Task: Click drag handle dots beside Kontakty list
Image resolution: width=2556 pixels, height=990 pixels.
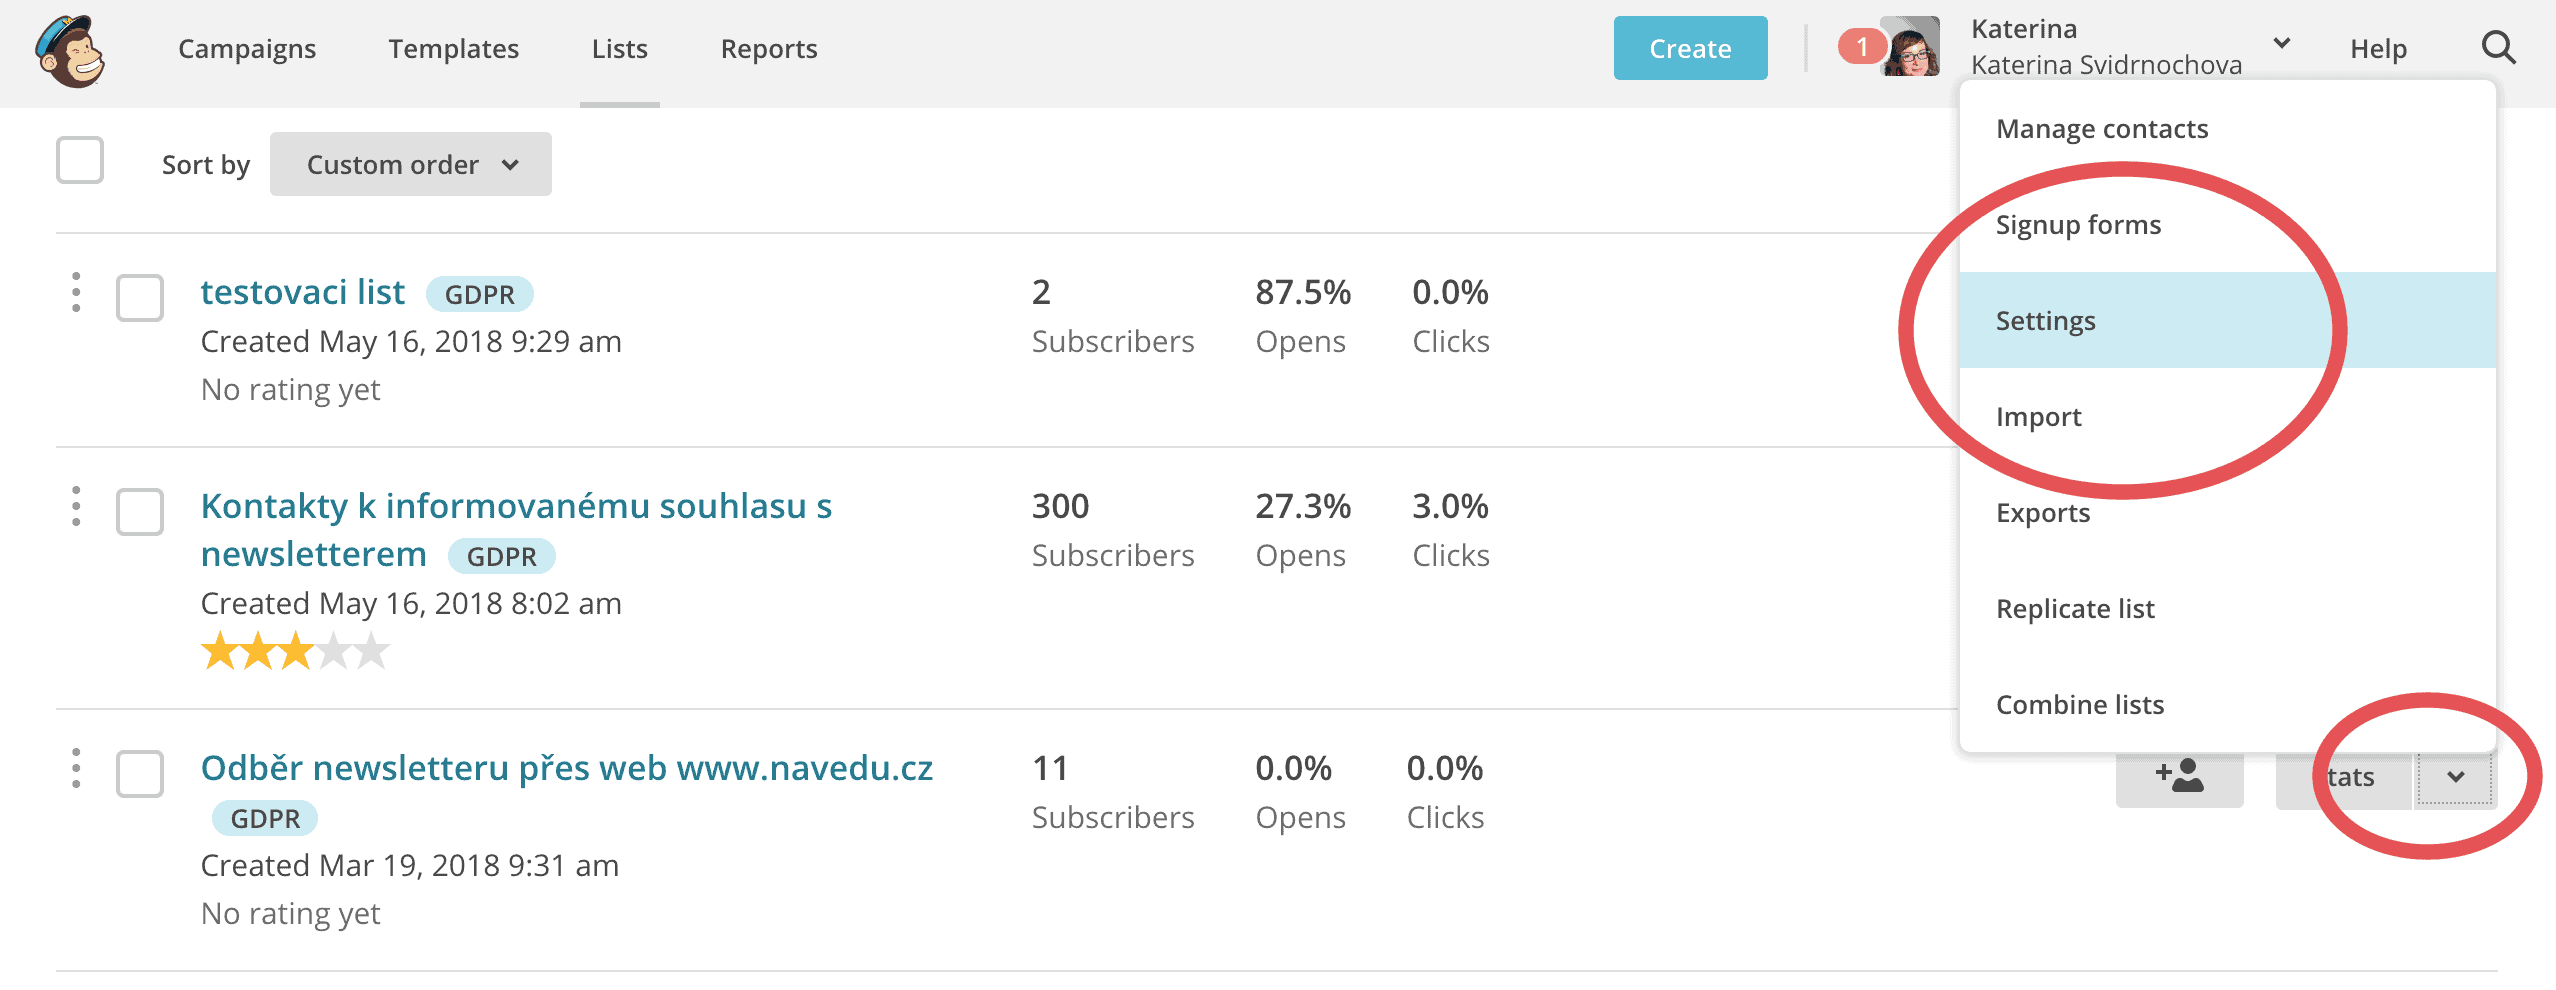Action: tap(76, 506)
